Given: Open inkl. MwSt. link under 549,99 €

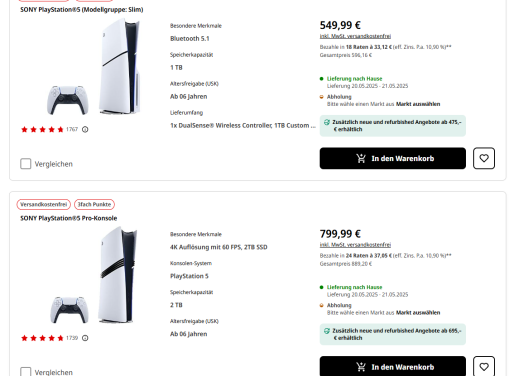Looking at the screenshot, I should (x=355, y=36).
